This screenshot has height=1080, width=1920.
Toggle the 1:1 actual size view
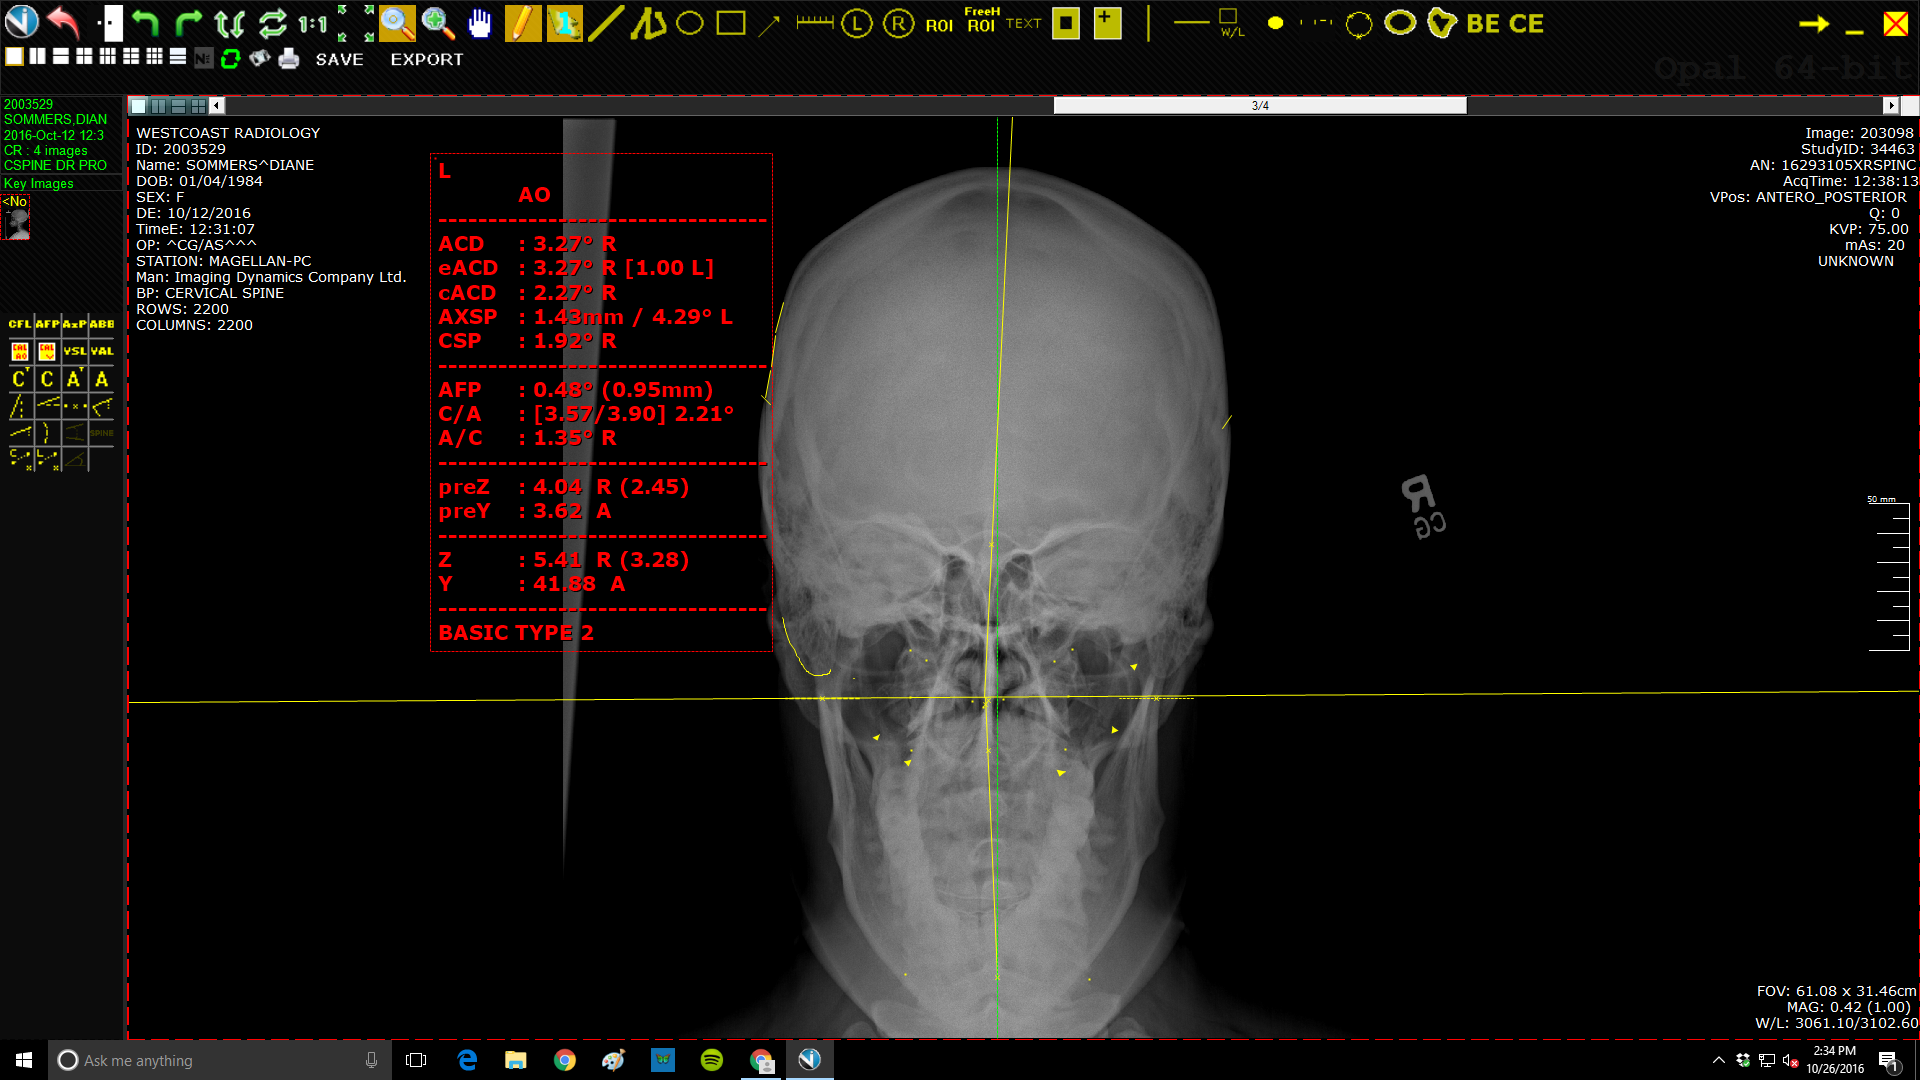pos(313,23)
